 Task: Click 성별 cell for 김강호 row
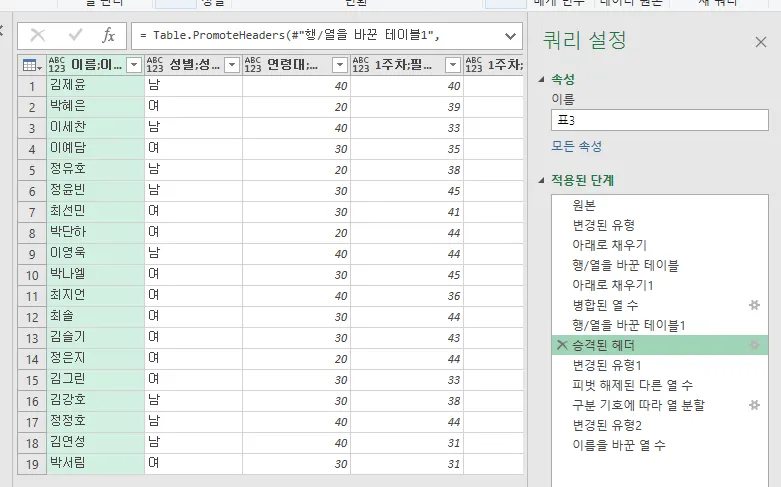[x=193, y=400]
